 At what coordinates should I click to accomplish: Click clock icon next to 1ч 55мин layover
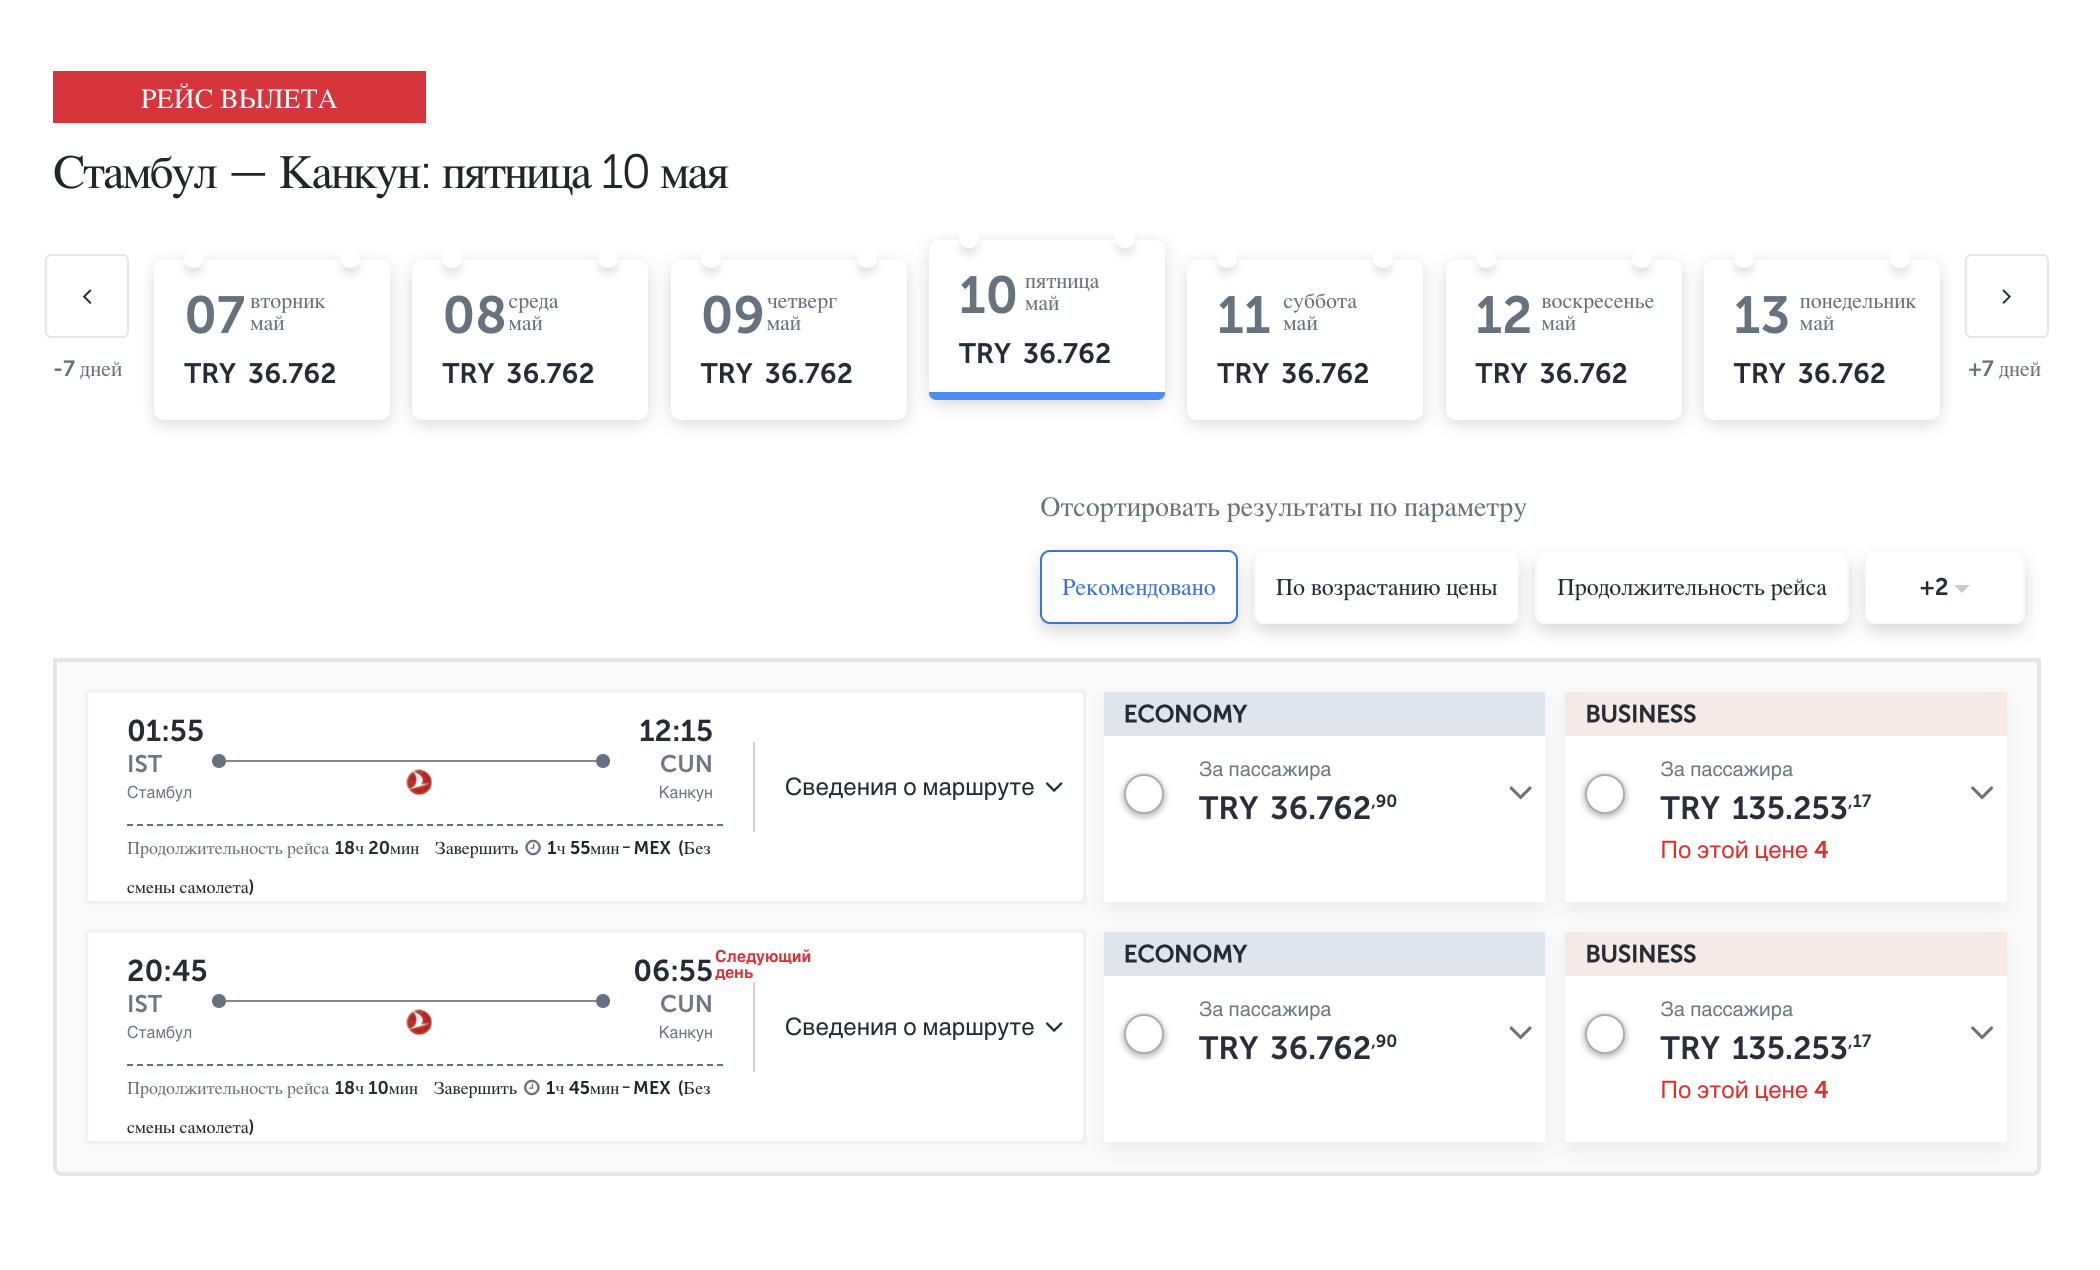pos(533,848)
